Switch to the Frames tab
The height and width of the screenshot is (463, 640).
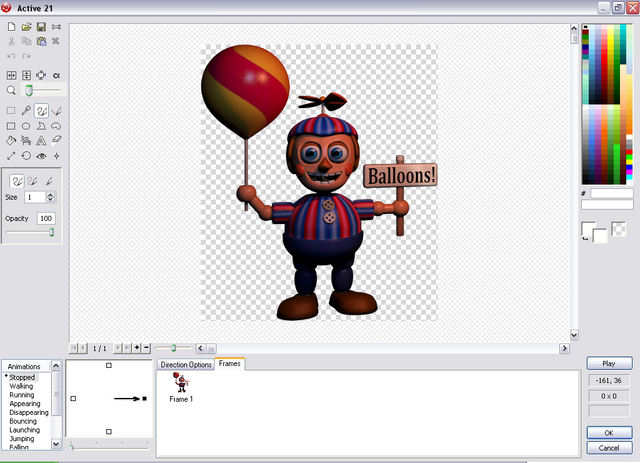[x=229, y=363]
